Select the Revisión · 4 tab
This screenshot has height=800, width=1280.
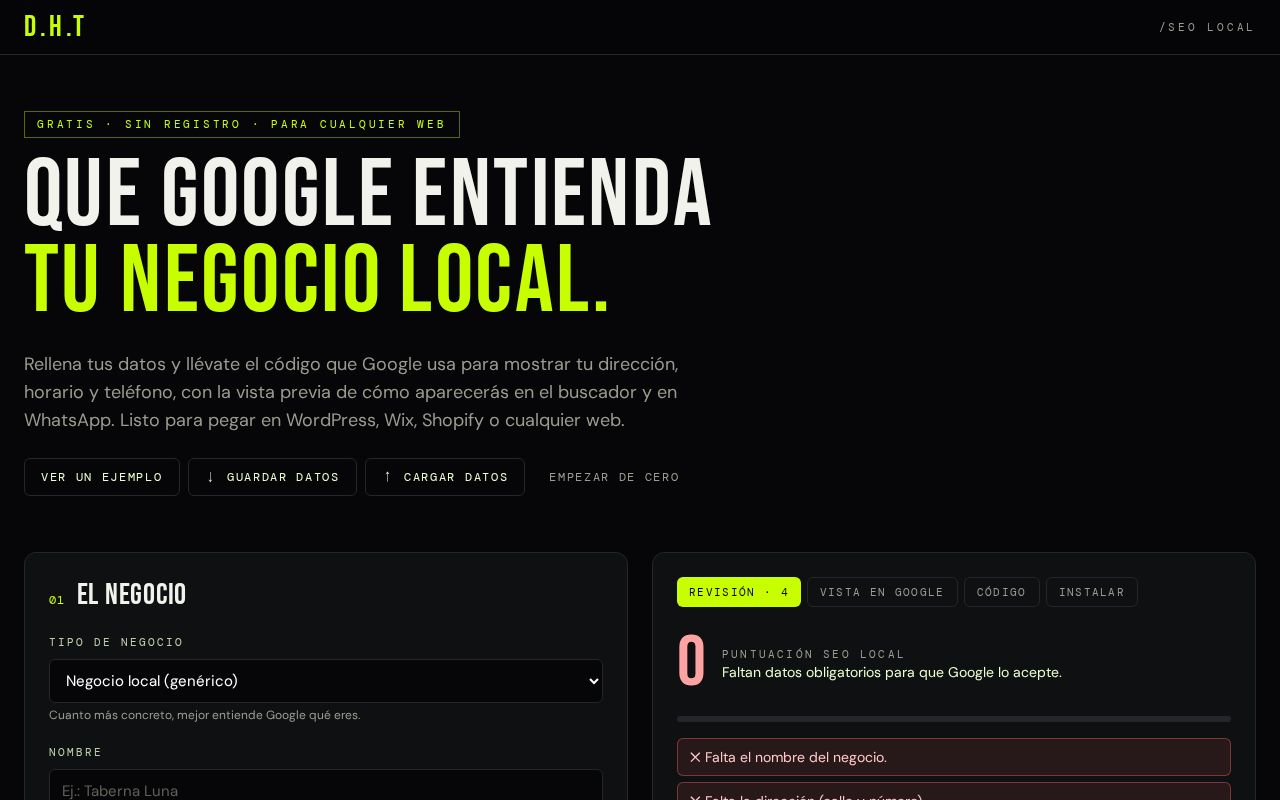tap(739, 592)
